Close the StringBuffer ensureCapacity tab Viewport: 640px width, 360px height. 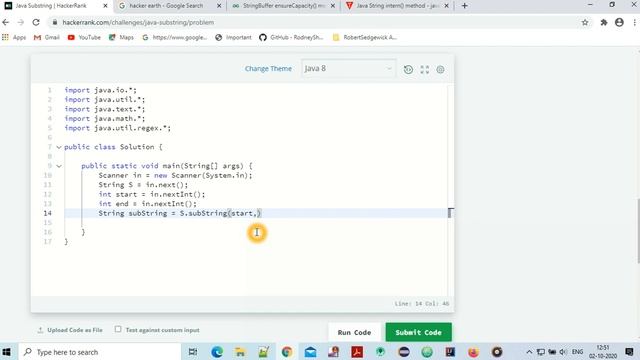pos(333,6)
